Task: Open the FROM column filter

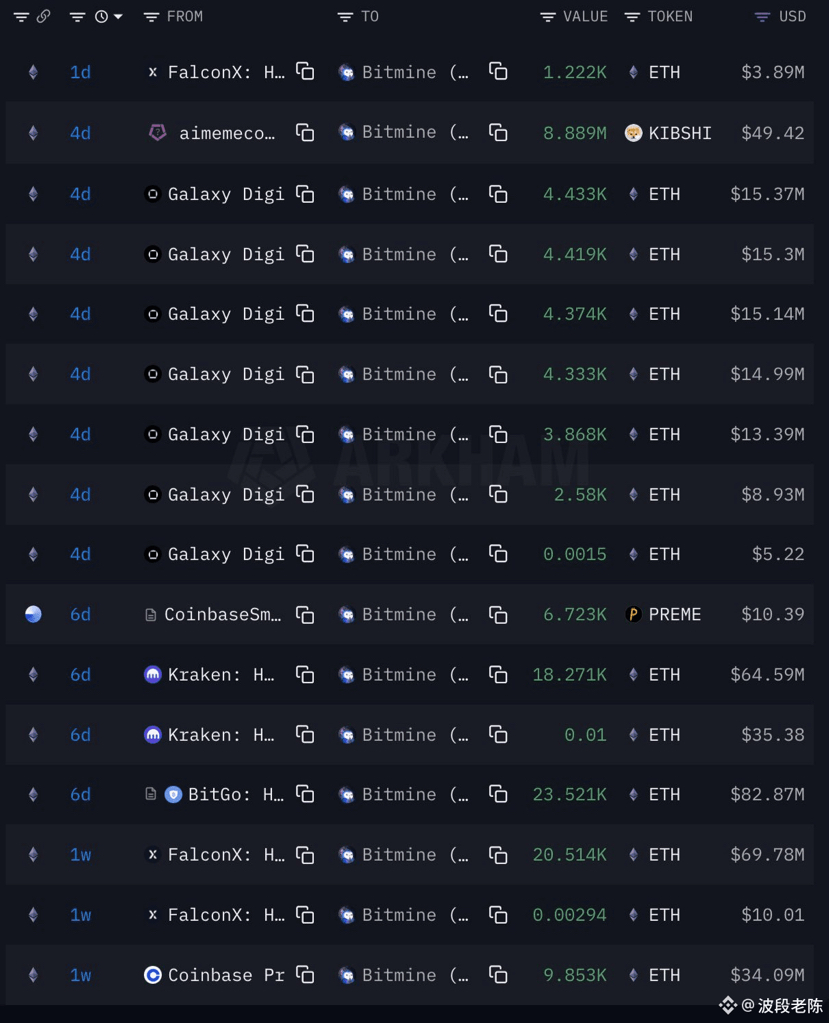Action: point(152,17)
